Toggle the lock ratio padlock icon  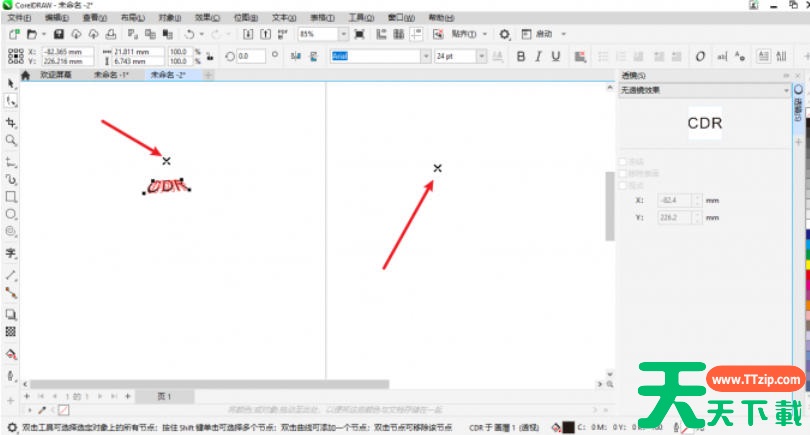[209, 56]
